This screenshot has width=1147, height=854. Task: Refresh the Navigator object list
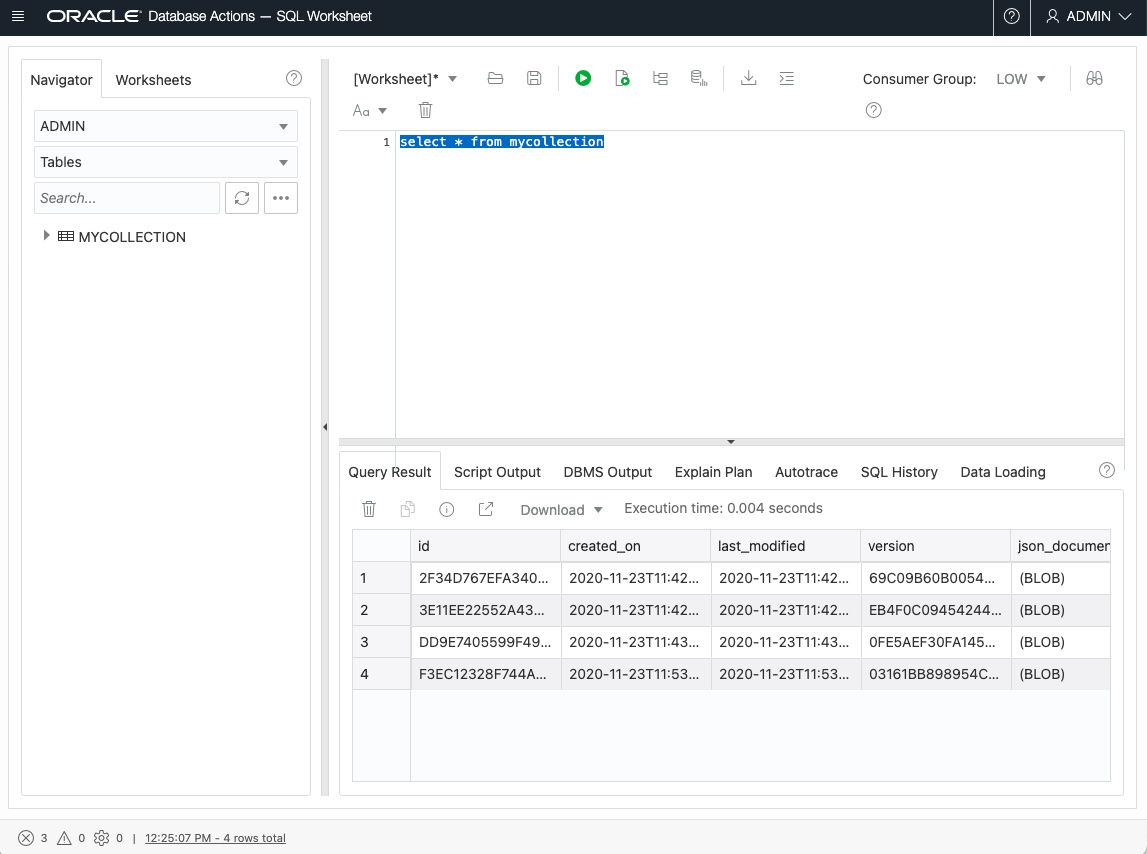(x=241, y=198)
